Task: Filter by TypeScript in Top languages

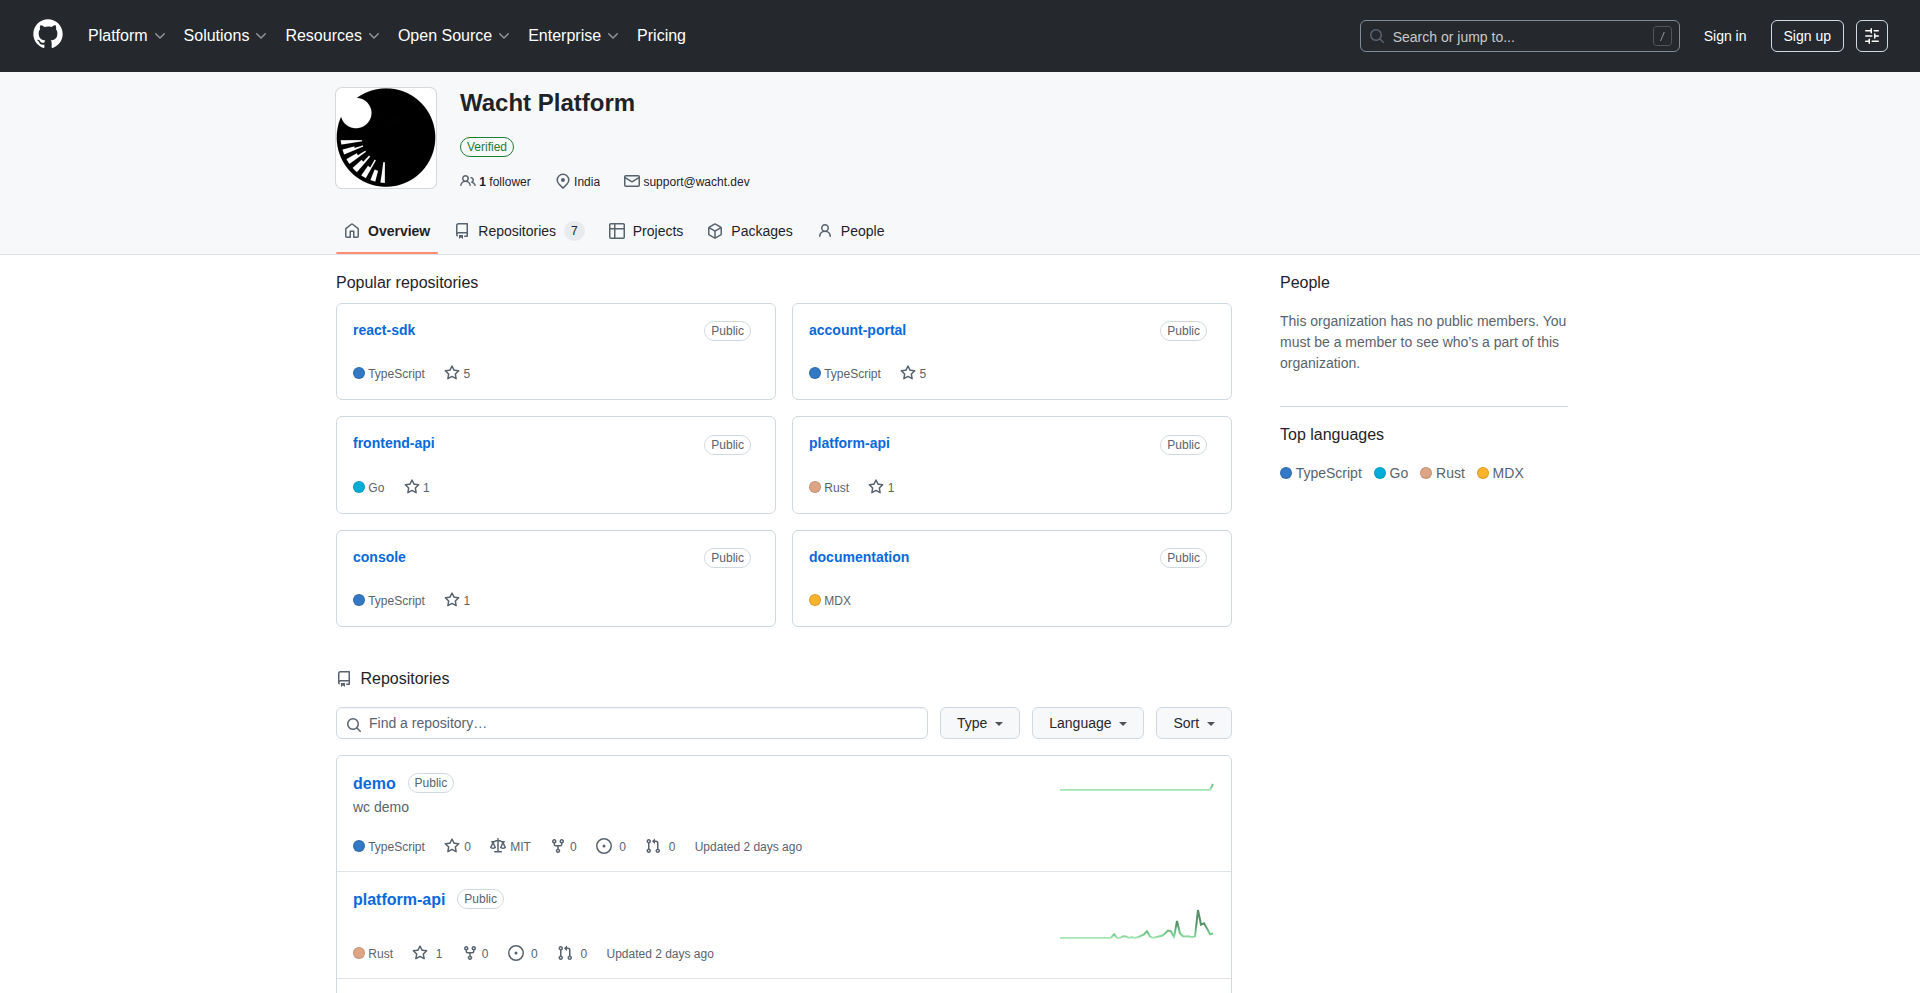Action: point(1321,473)
